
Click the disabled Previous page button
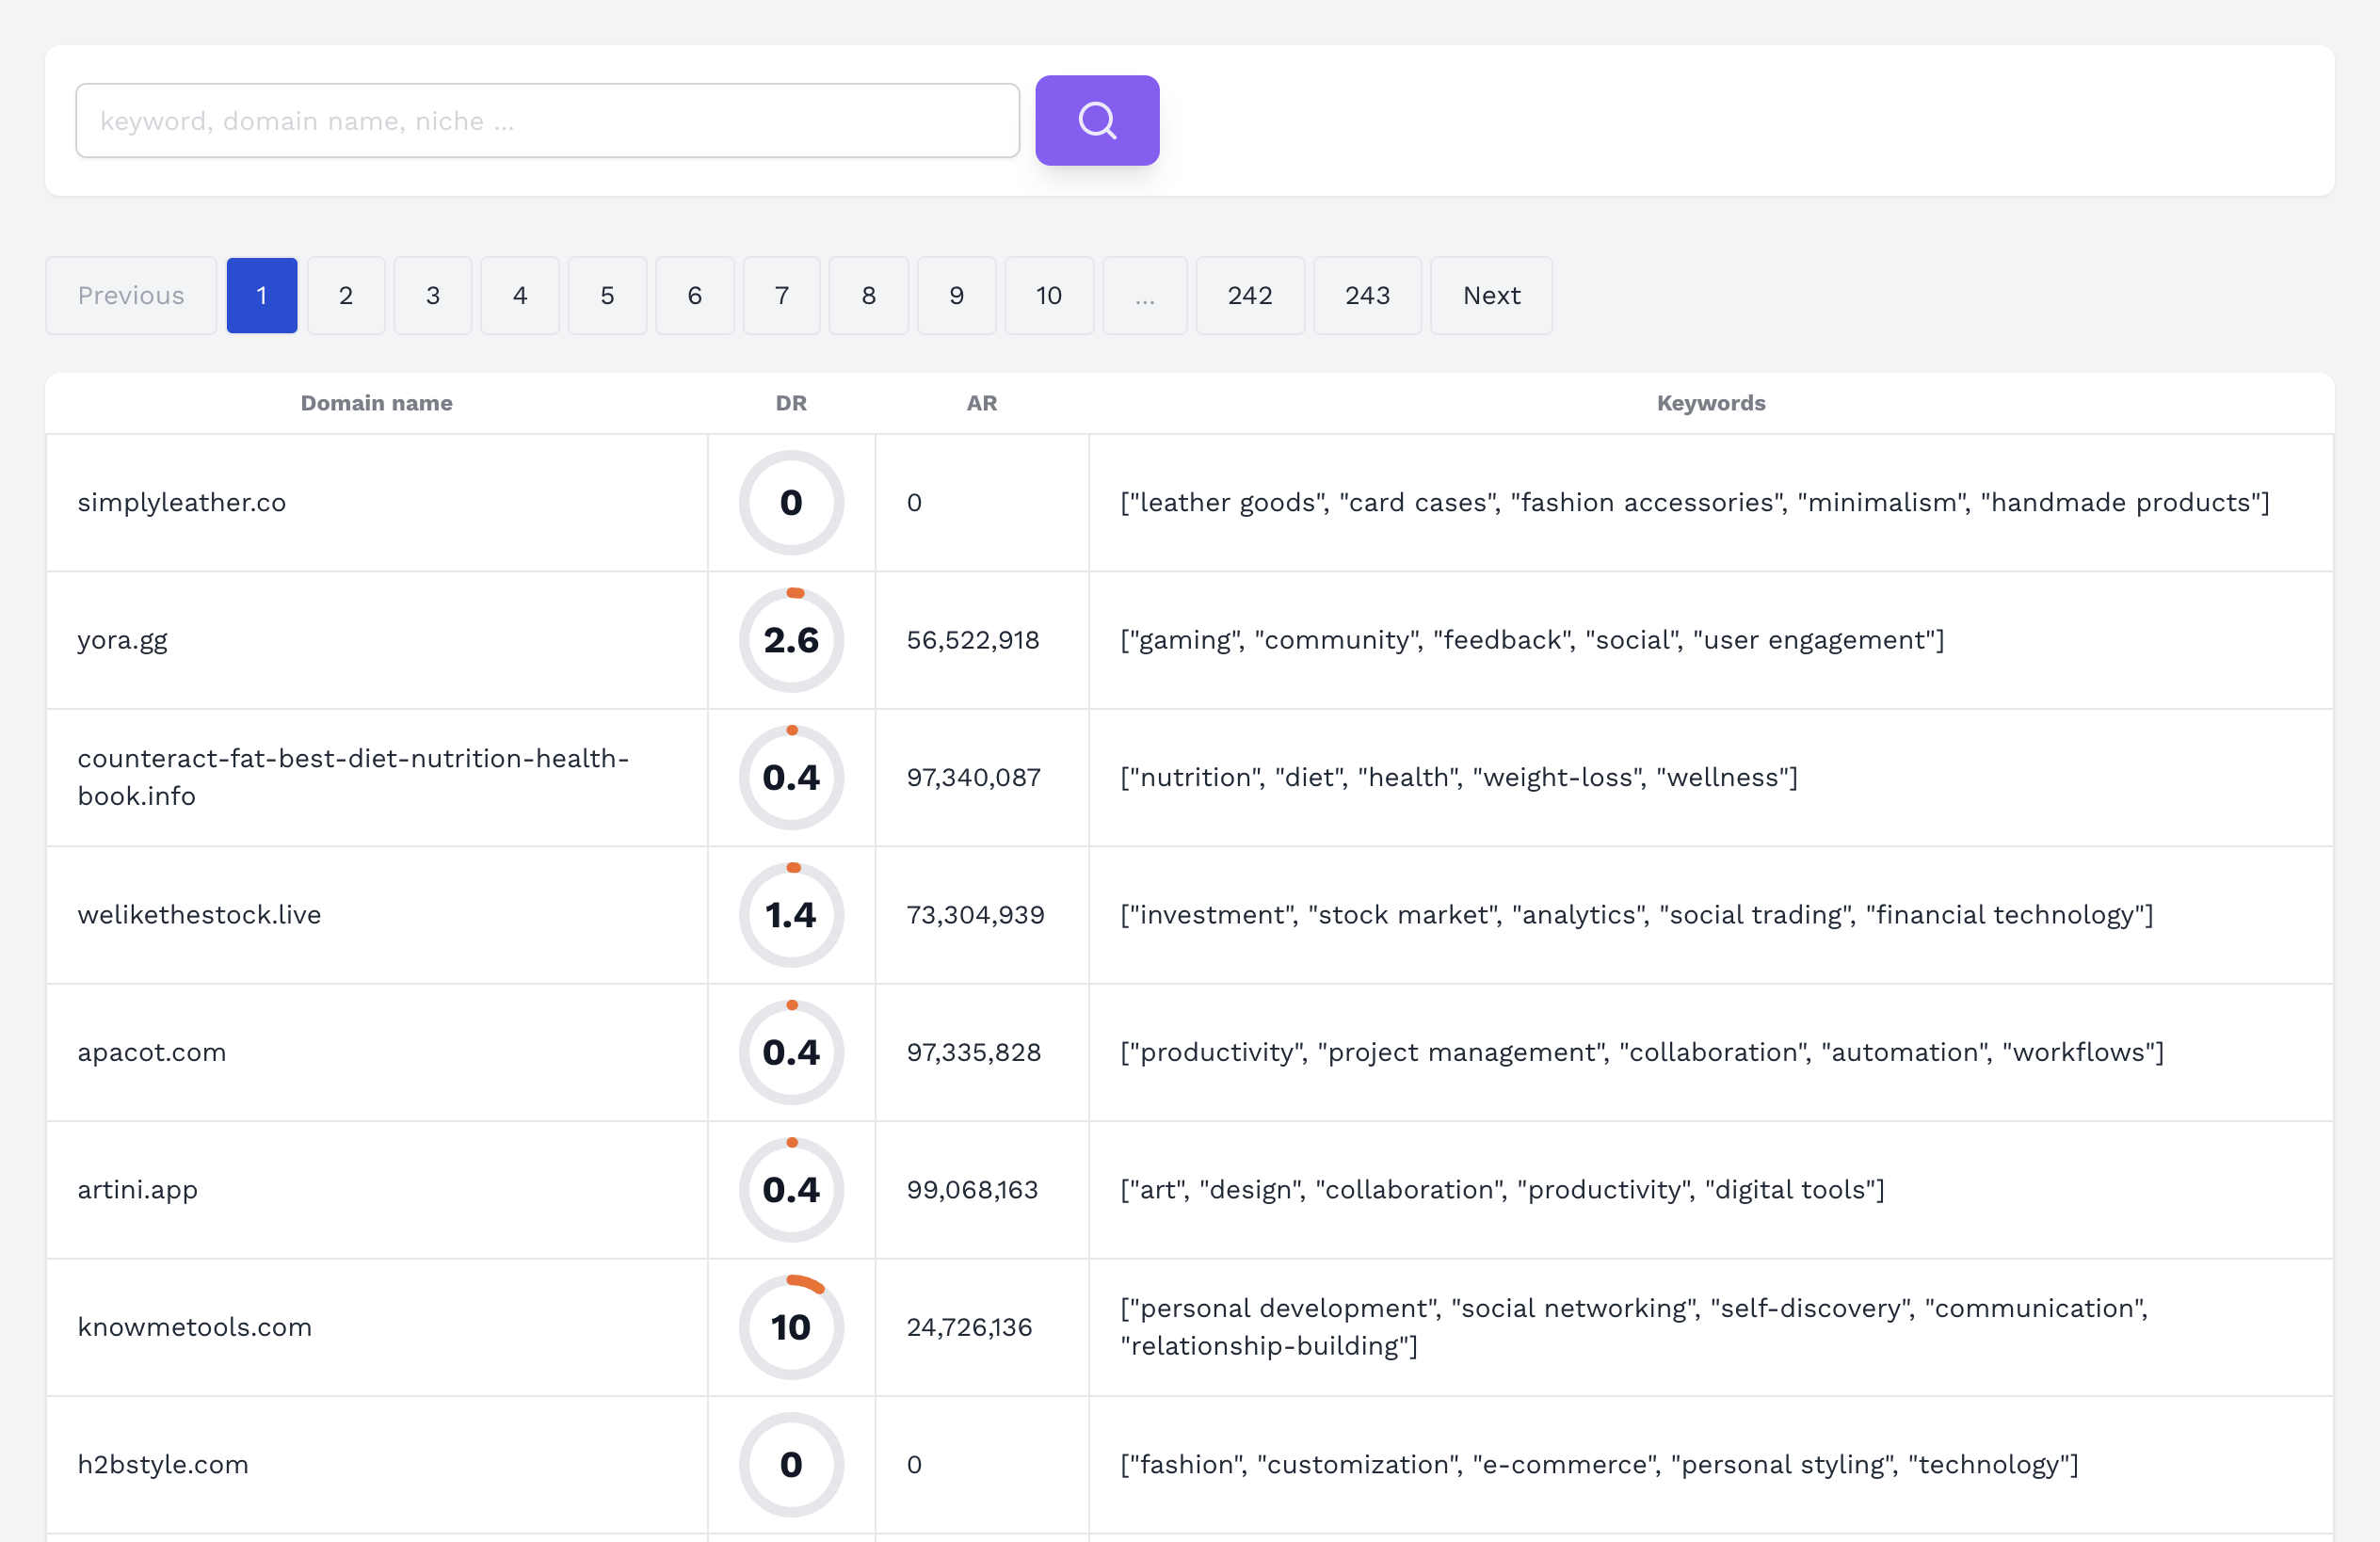coord(131,295)
